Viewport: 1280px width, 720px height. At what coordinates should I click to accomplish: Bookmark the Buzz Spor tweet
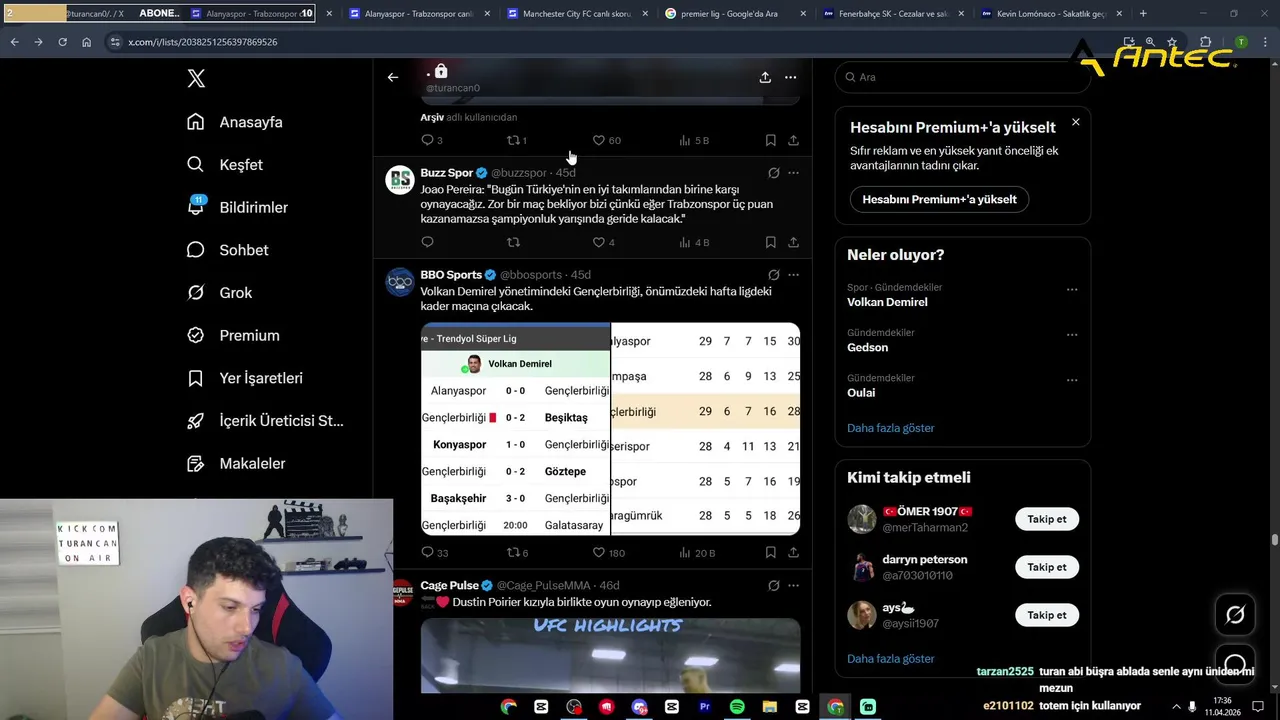pos(770,242)
